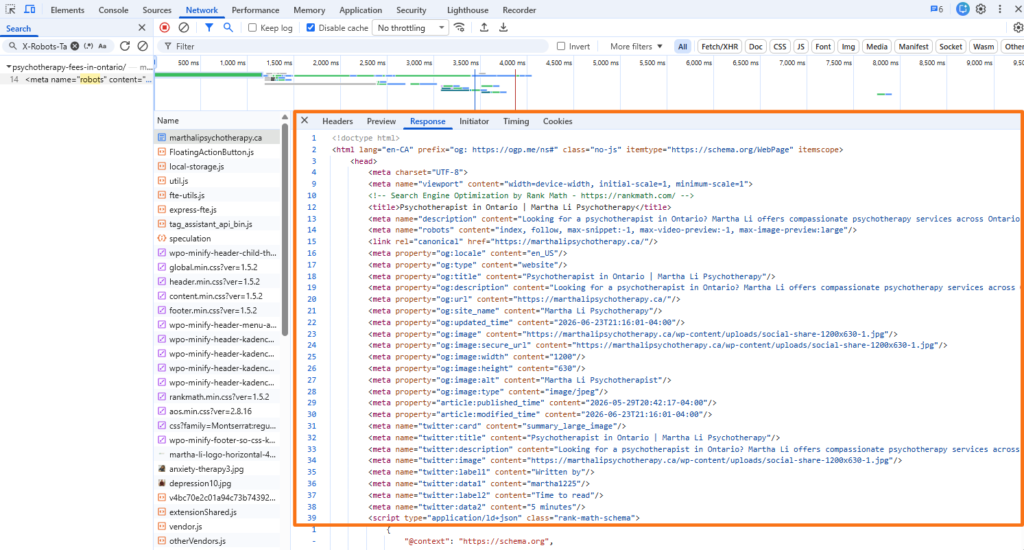The height and width of the screenshot is (550, 1024).
Task: Open the Timing tab
Action: click(x=516, y=121)
